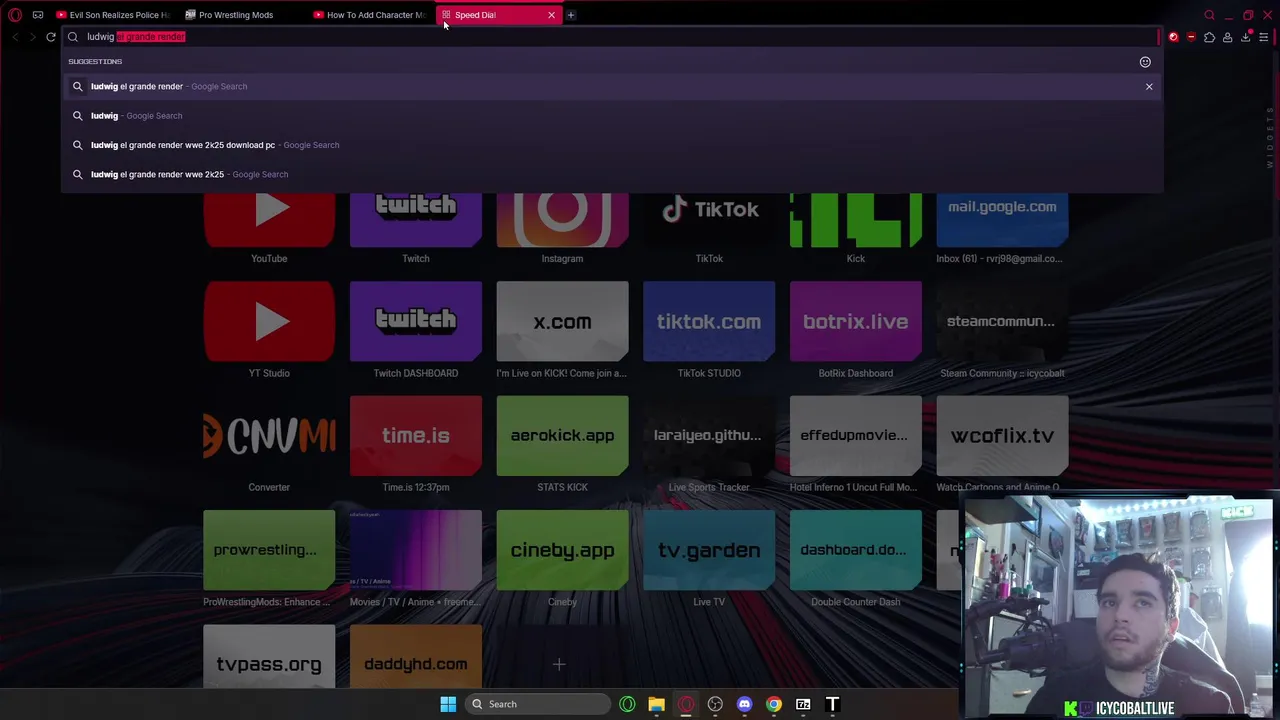Open the extensions cube icon
Screen dimensions: 1280x720
(x=1209, y=37)
